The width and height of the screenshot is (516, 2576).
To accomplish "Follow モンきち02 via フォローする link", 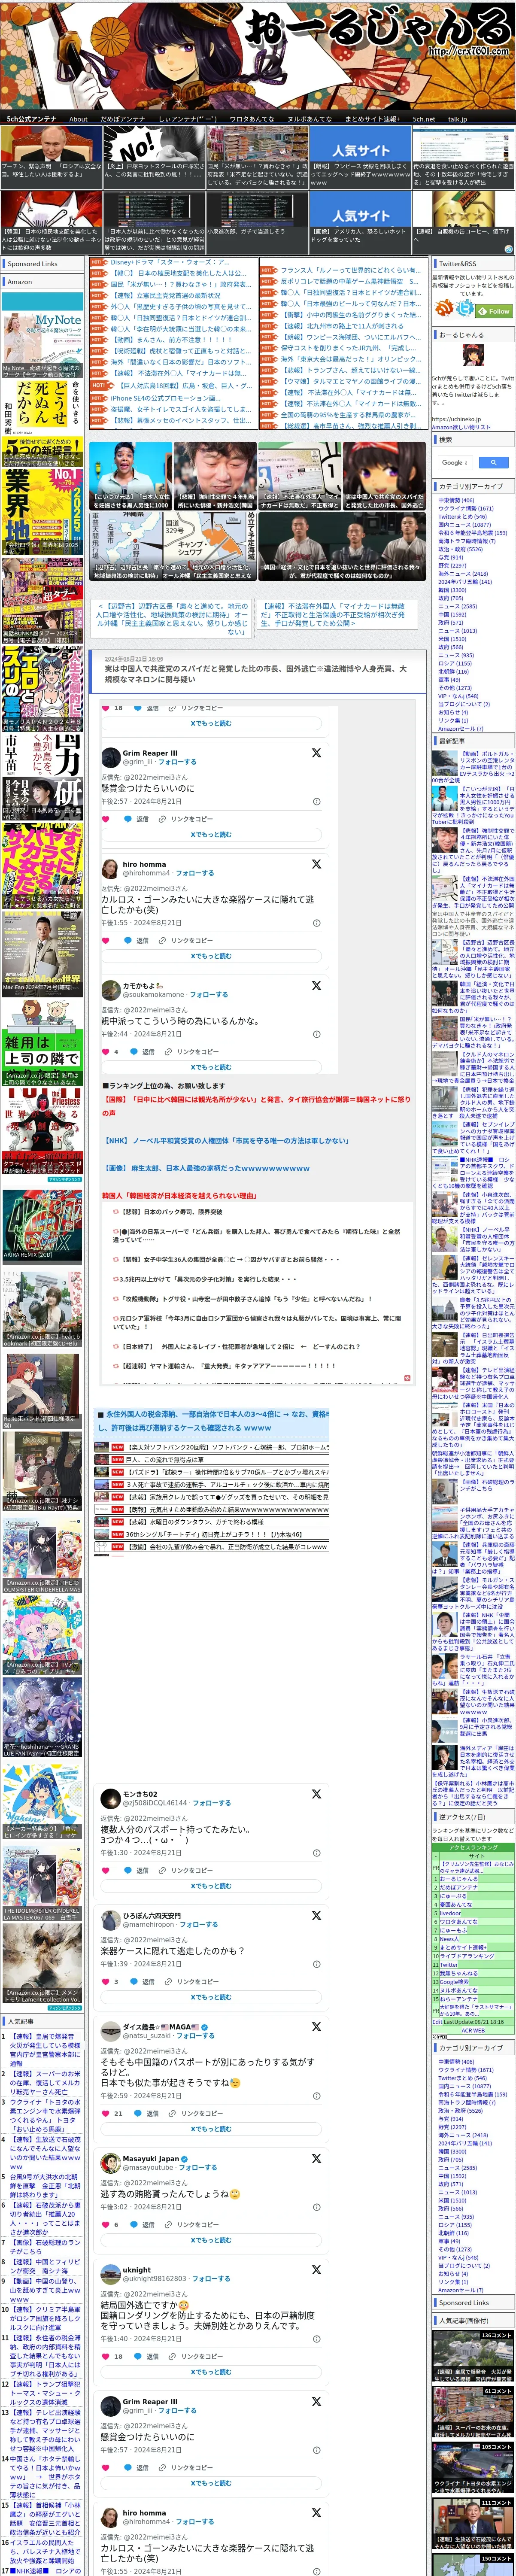I will pos(212,1803).
